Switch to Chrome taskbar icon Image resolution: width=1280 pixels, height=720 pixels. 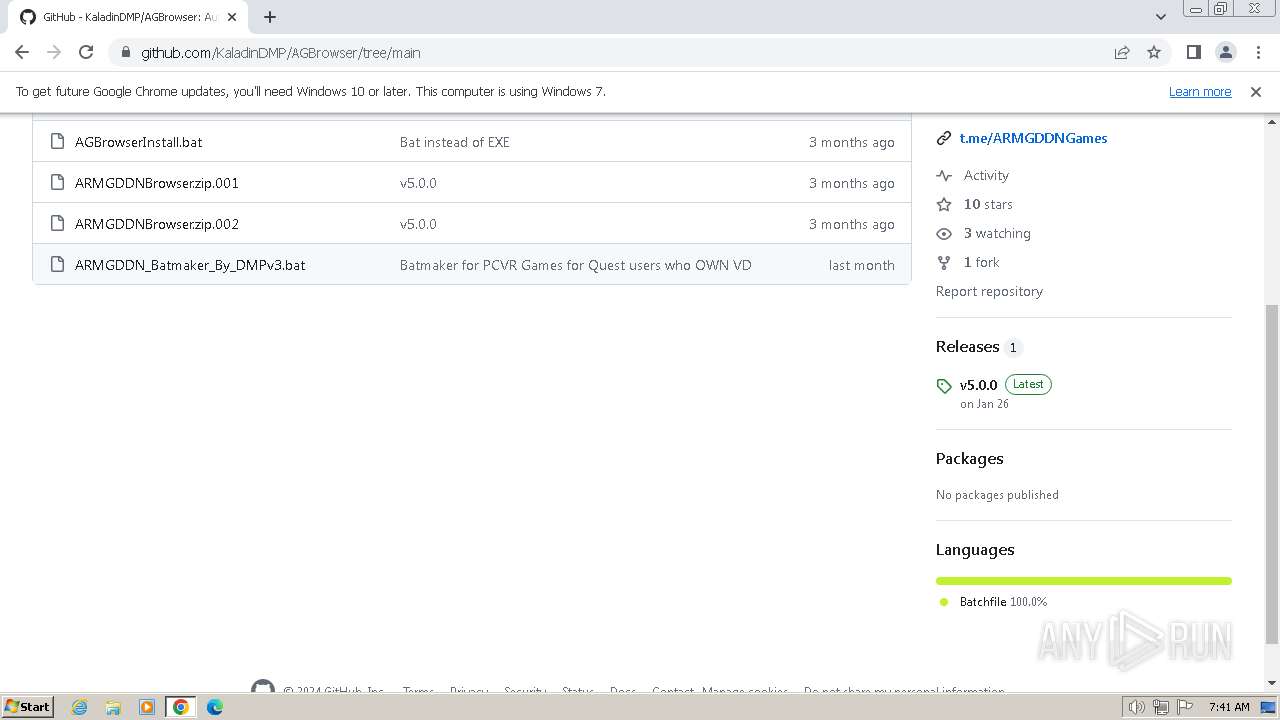tap(180, 706)
